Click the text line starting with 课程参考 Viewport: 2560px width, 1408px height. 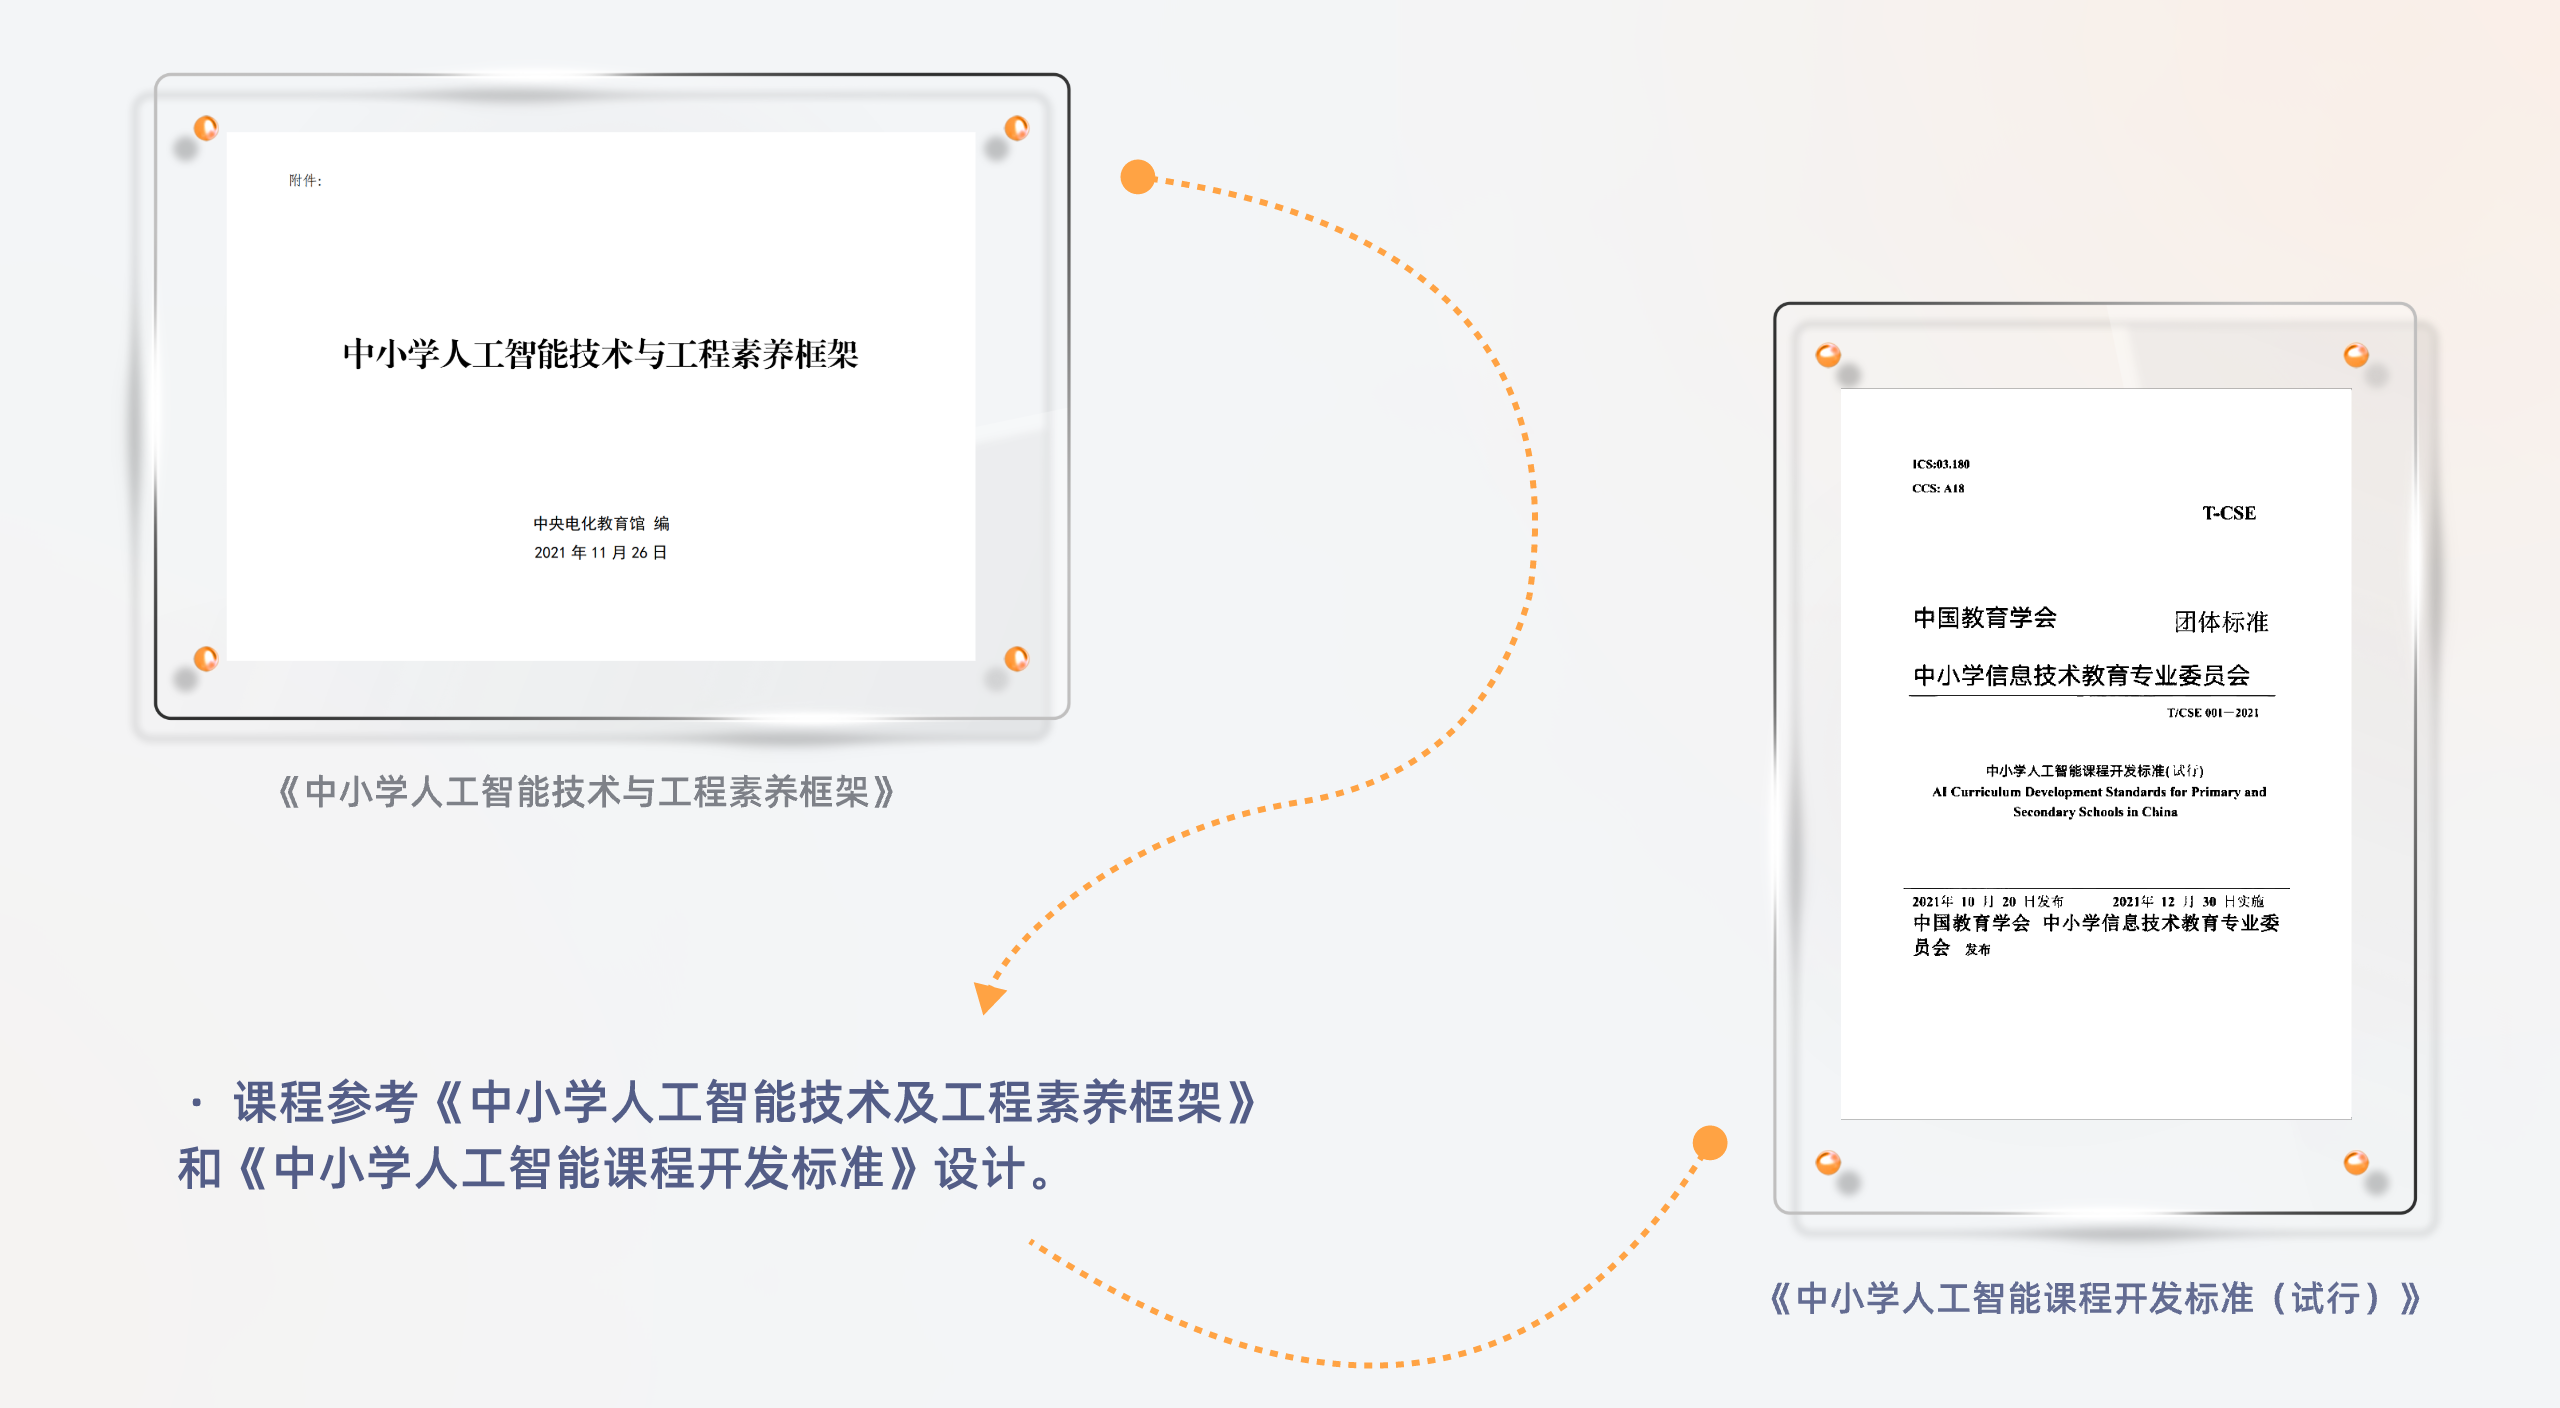(745, 1102)
